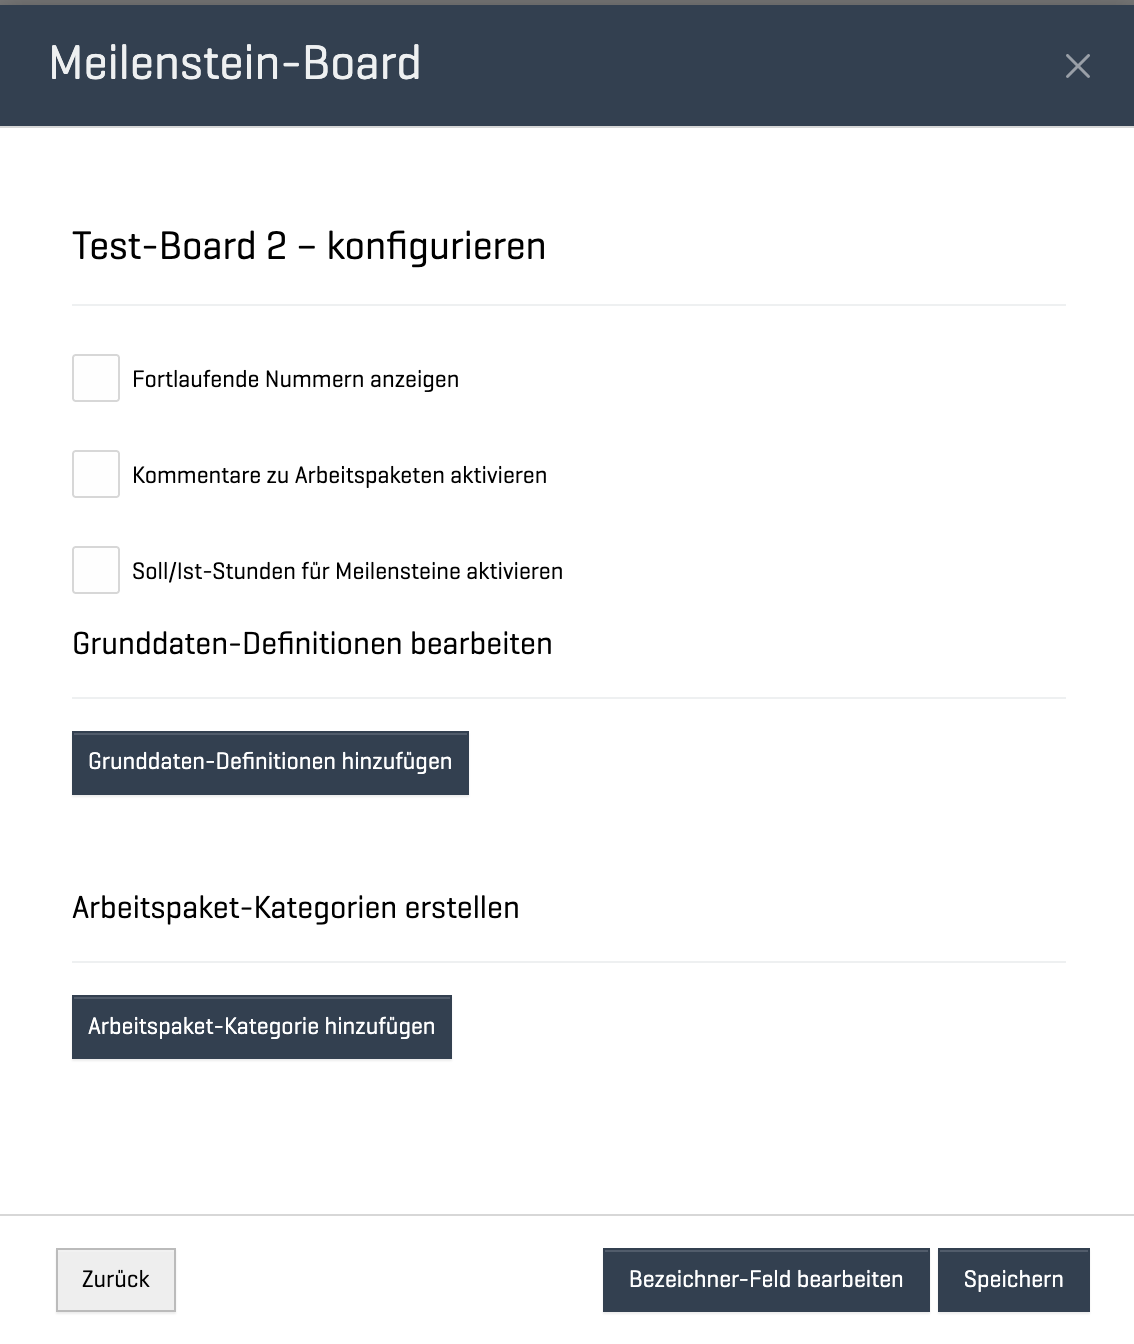Toggle Soll/Ist-Stunden für Meilensteine checkbox
Screen dimensions: 1134x1344
[96, 570]
